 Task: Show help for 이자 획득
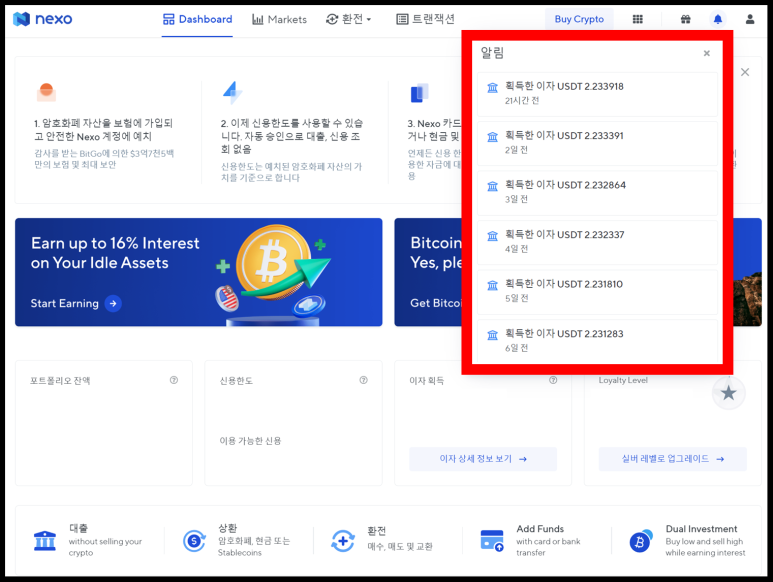point(553,380)
